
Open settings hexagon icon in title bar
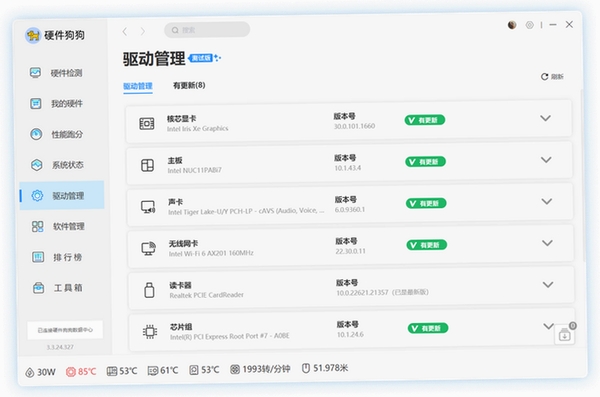[x=530, y=25]
